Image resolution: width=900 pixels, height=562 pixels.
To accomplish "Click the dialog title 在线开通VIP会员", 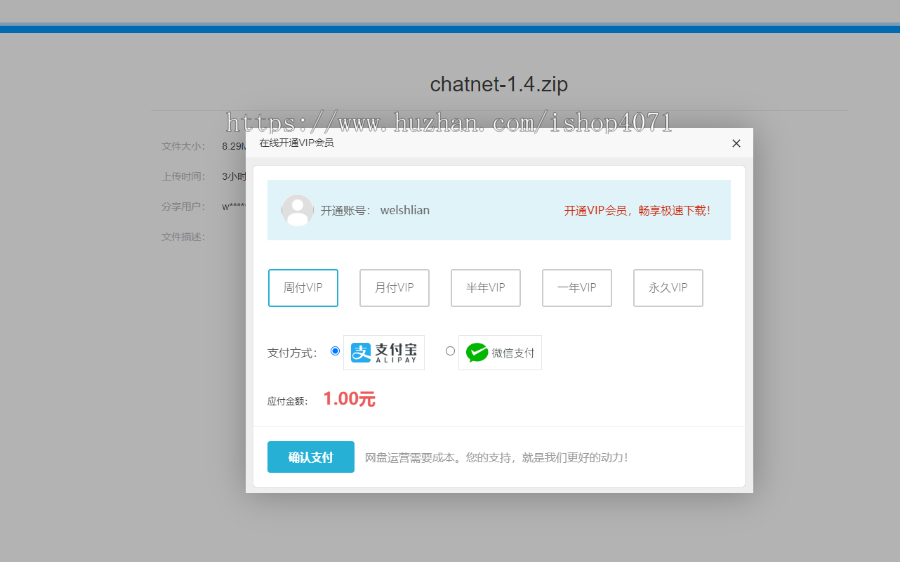I will pos(297,143).
